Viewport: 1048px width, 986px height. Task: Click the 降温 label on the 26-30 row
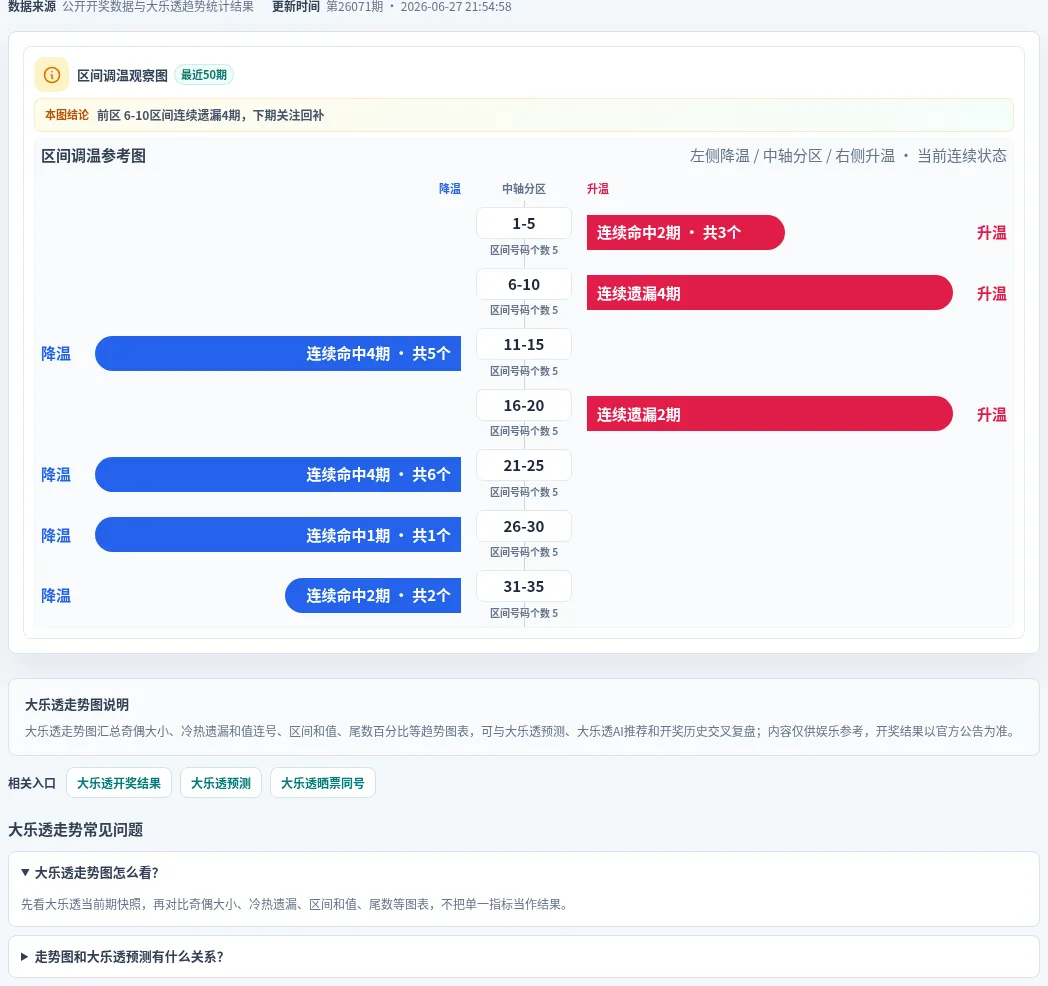click(56, 535)
